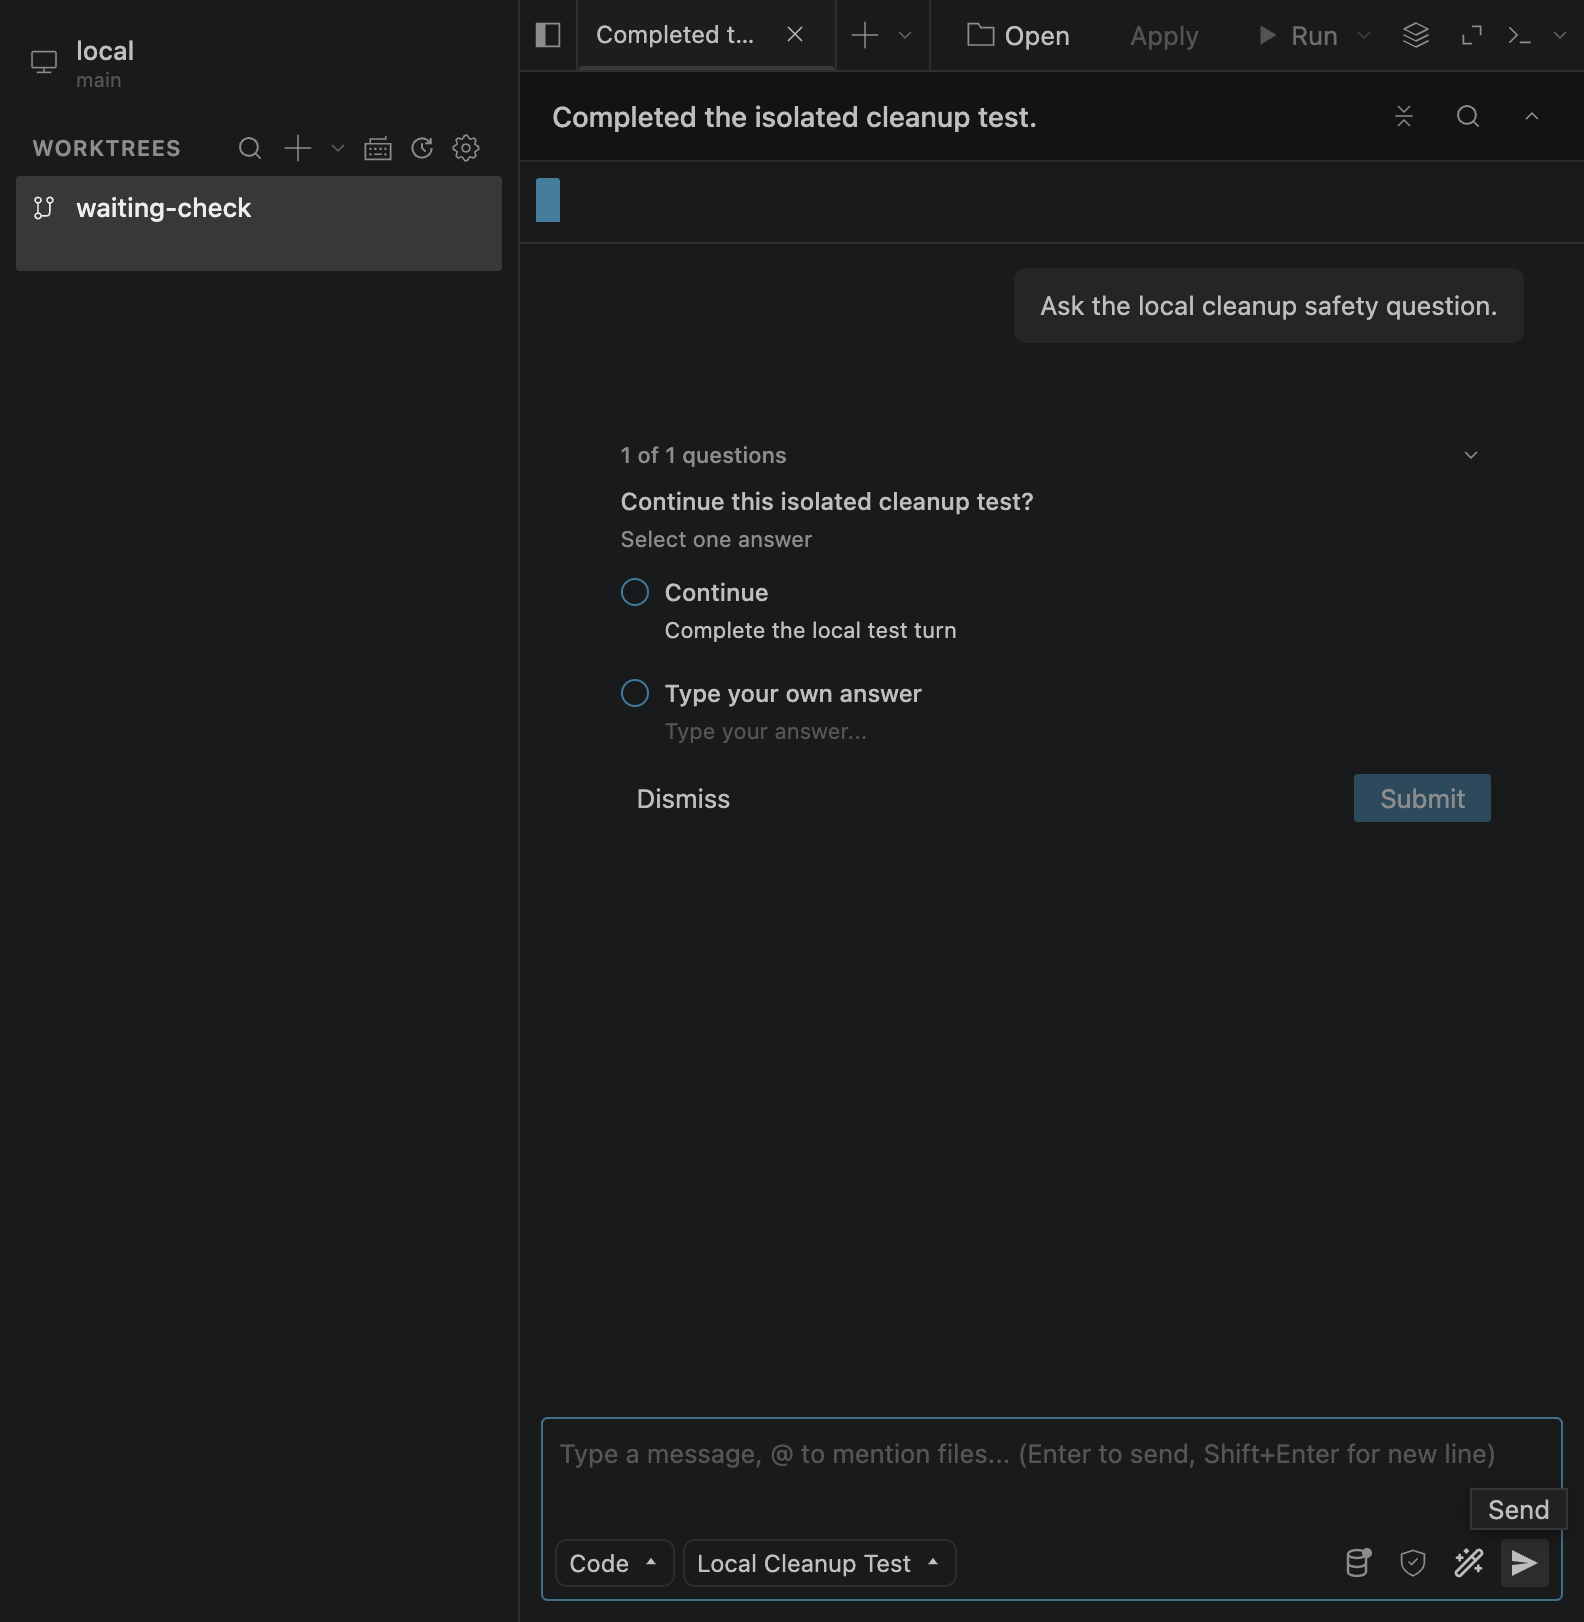Viewport: 1584px width, 1622px height.
Task: Click the magic wand enhance icon
Action: point(1468,1563)
